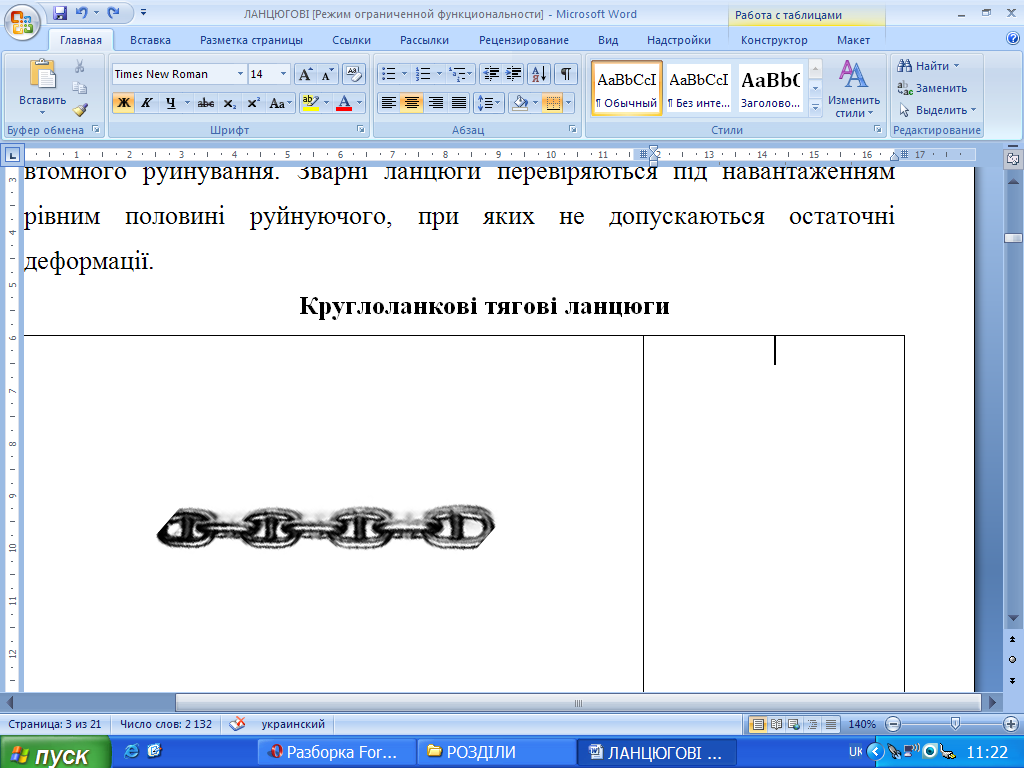Toggle bold formatting Ж
The height and width of the screenshot is (768, 1024).
(x=123, y=103)
